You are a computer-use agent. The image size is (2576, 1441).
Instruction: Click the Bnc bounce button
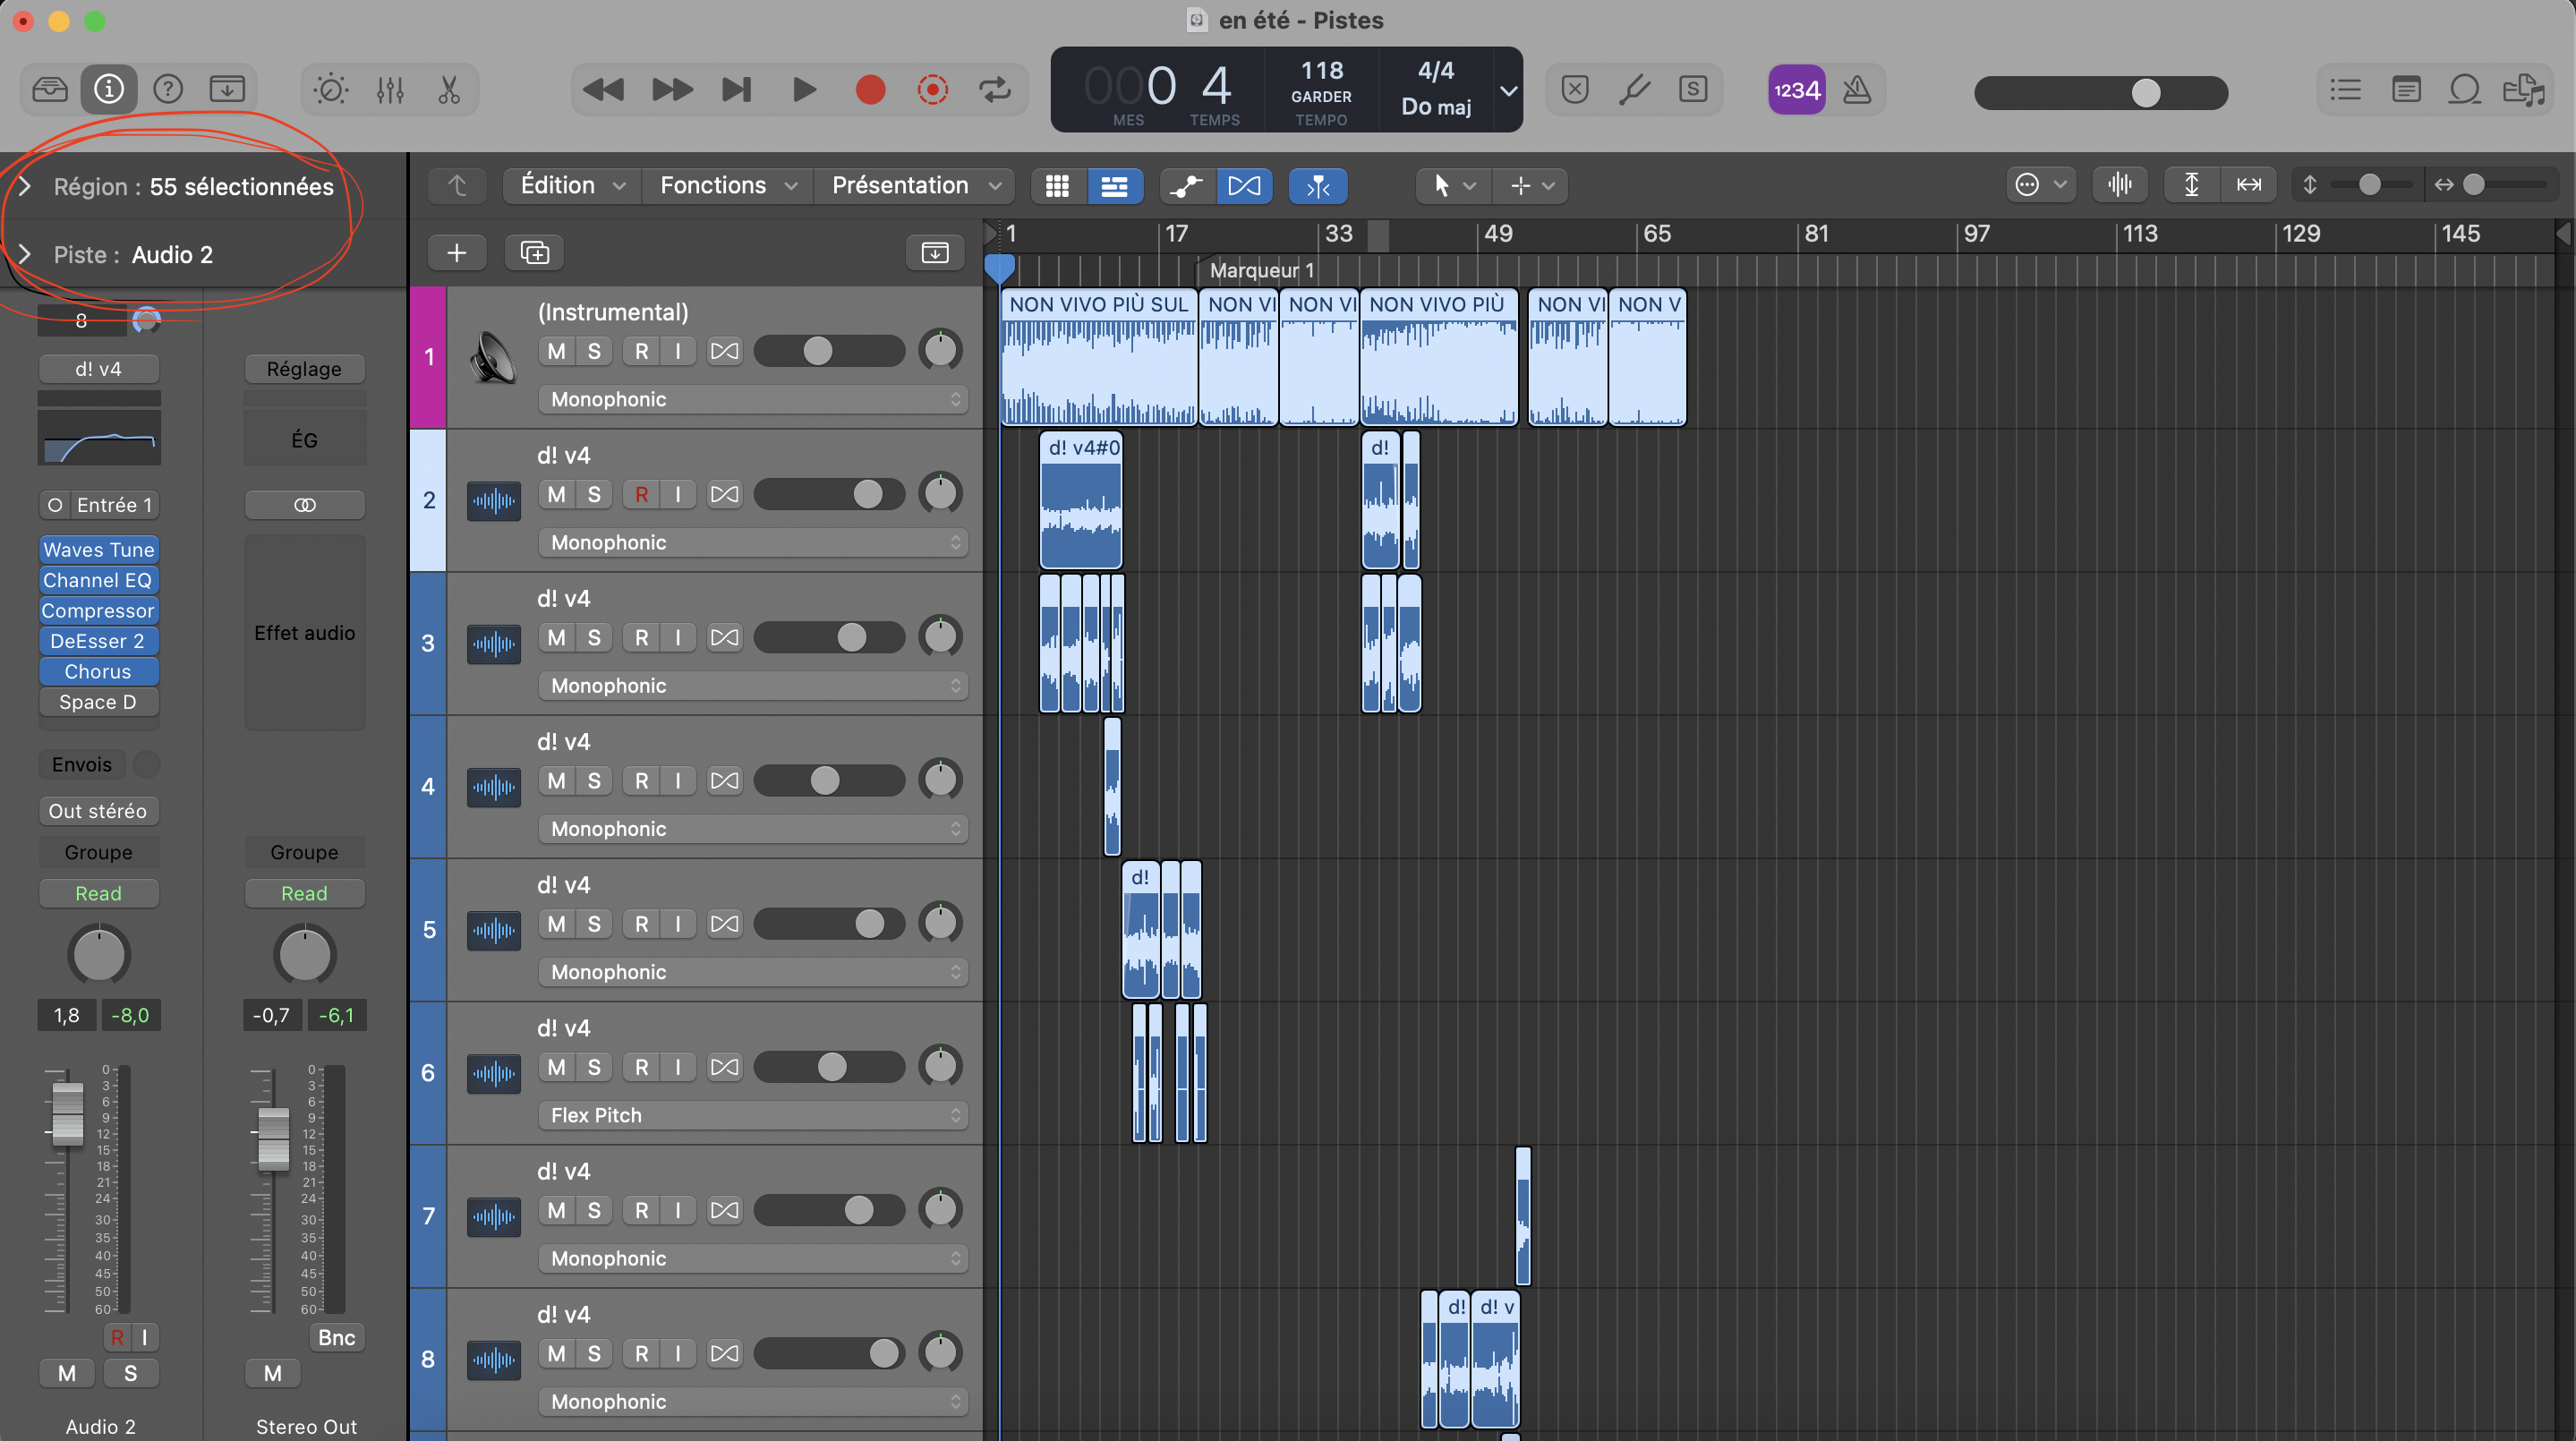point(337,1337)
